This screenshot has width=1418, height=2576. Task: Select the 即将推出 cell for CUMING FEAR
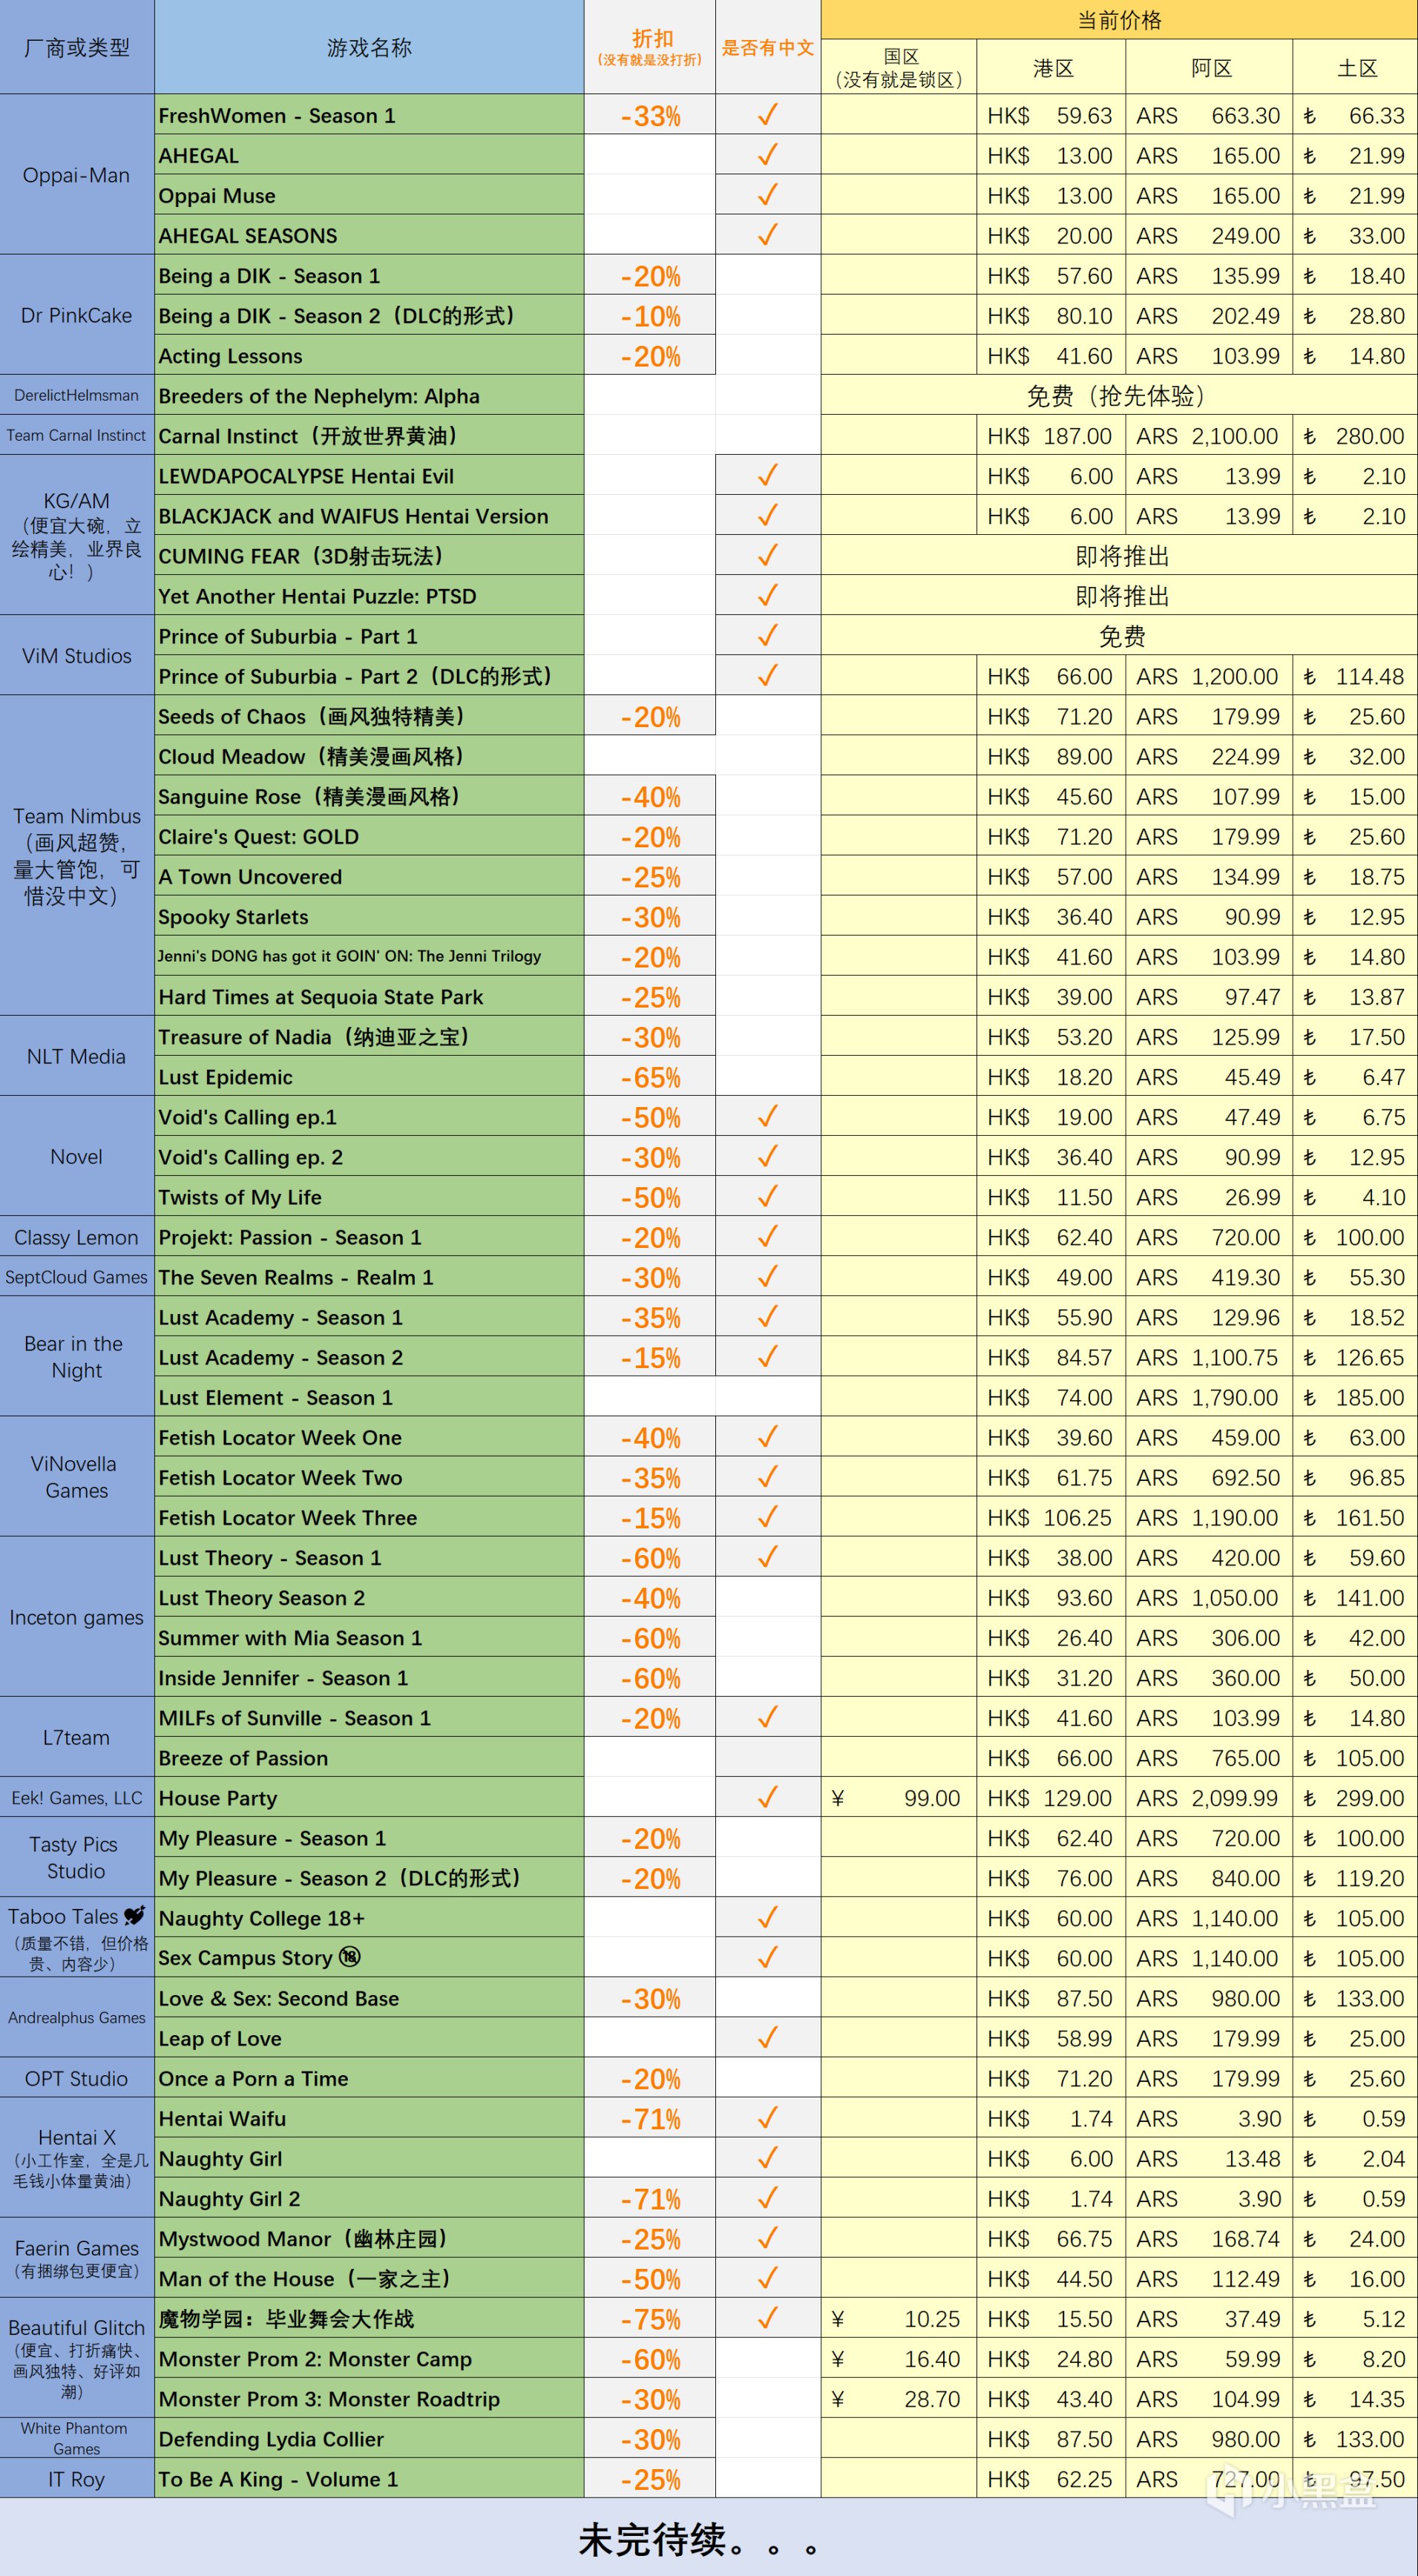coord(1119,555)
